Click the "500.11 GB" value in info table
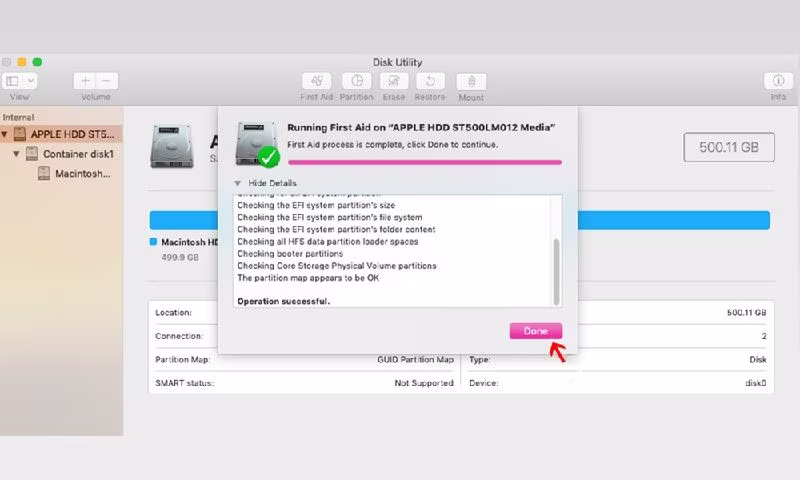The height and width of the screenshot is (480, 800). pos(746,313)
